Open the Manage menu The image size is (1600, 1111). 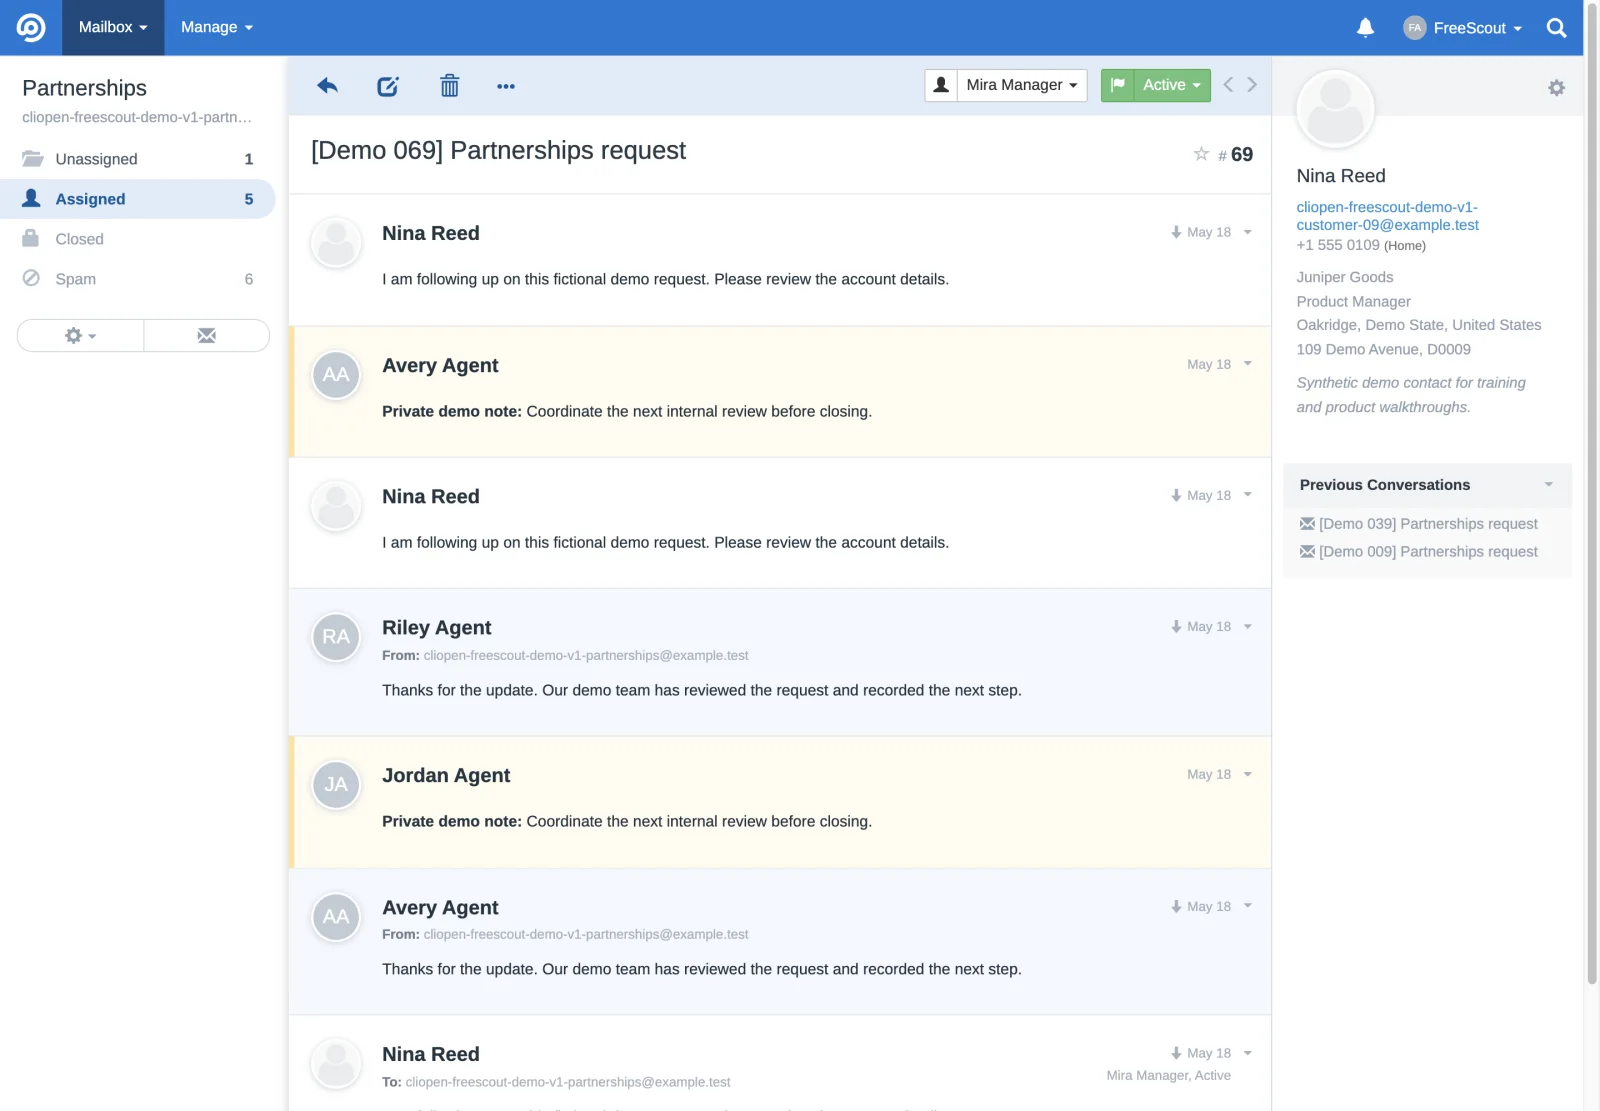pos(217,27)
